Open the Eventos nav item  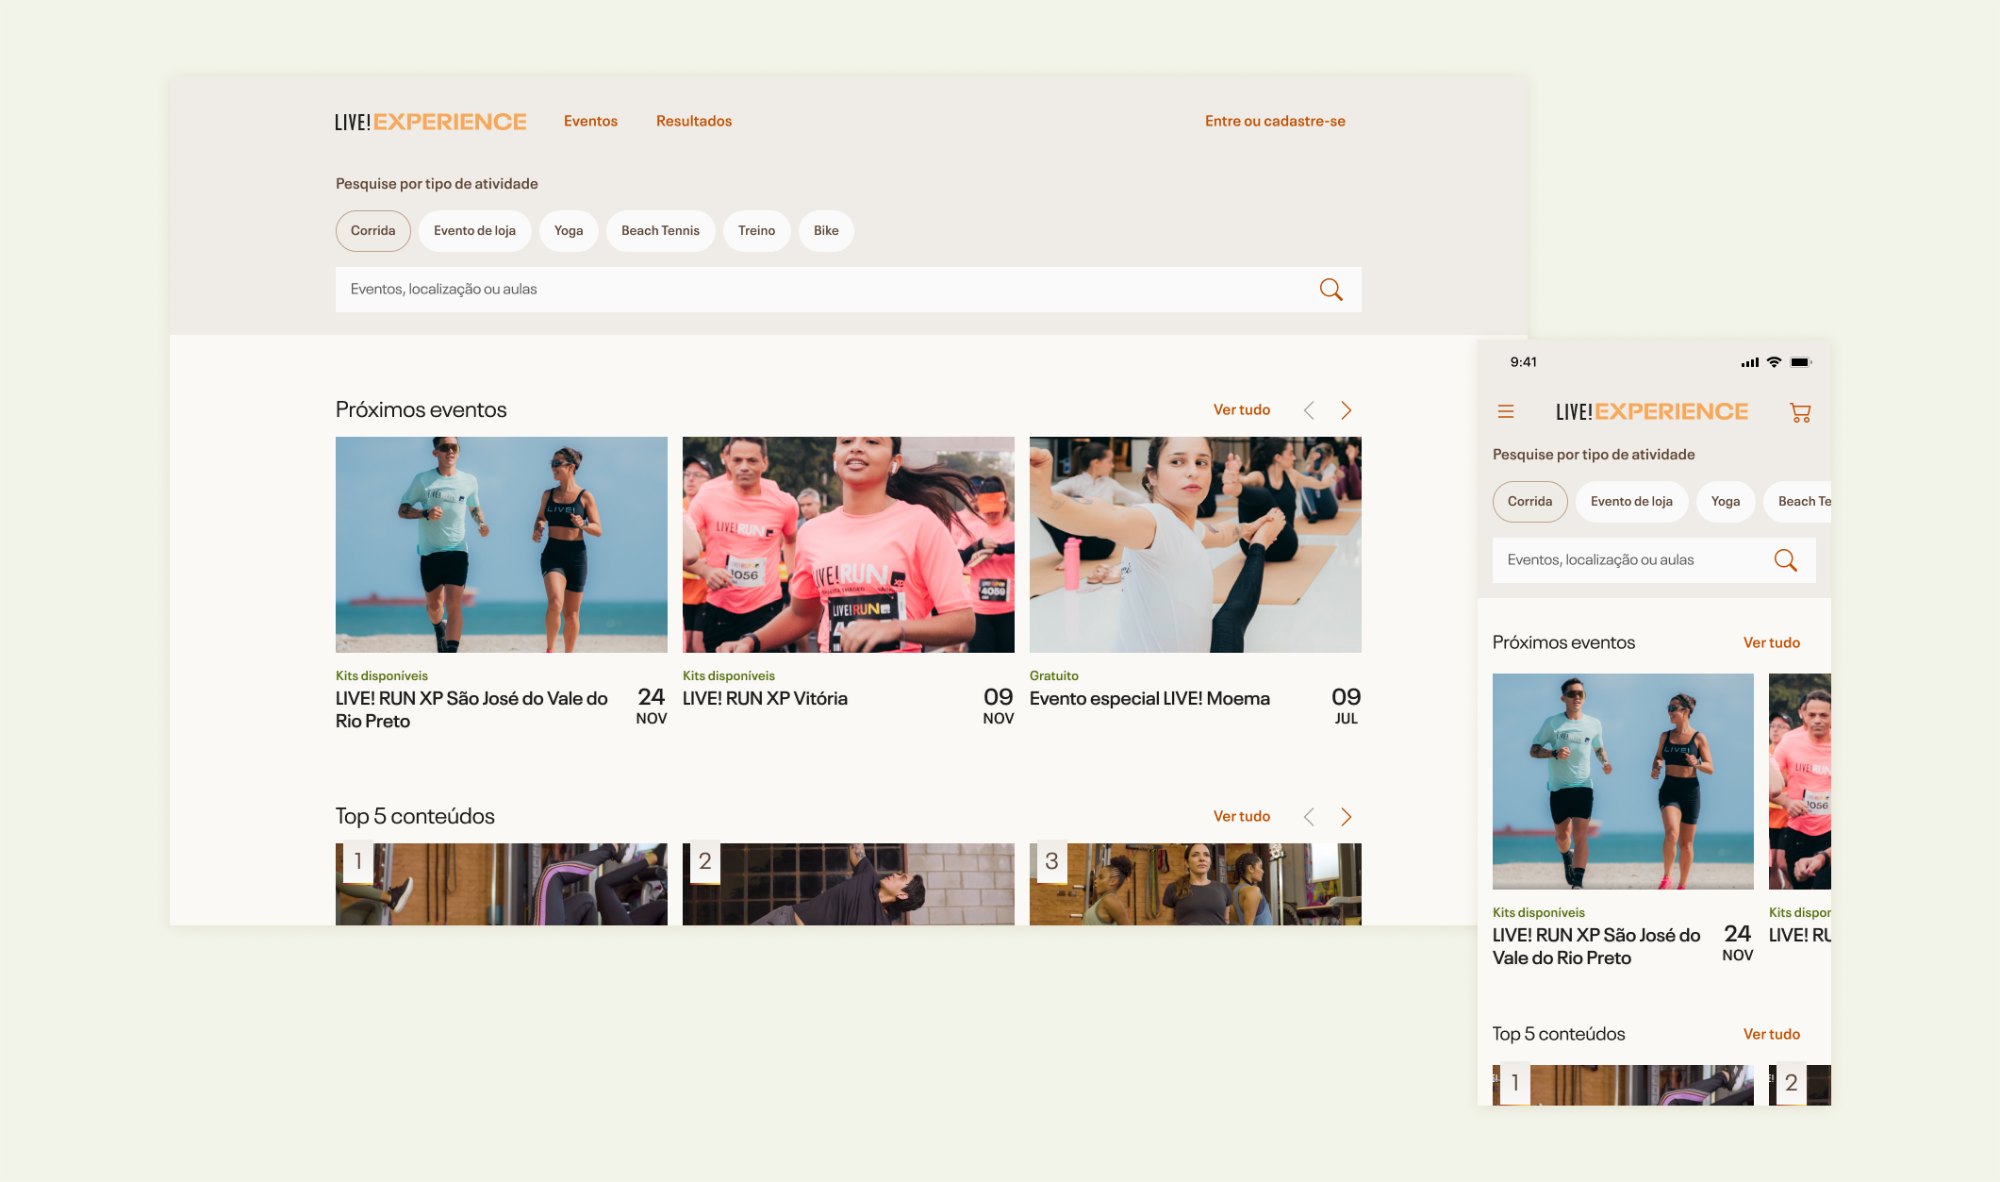click(590, 121)
